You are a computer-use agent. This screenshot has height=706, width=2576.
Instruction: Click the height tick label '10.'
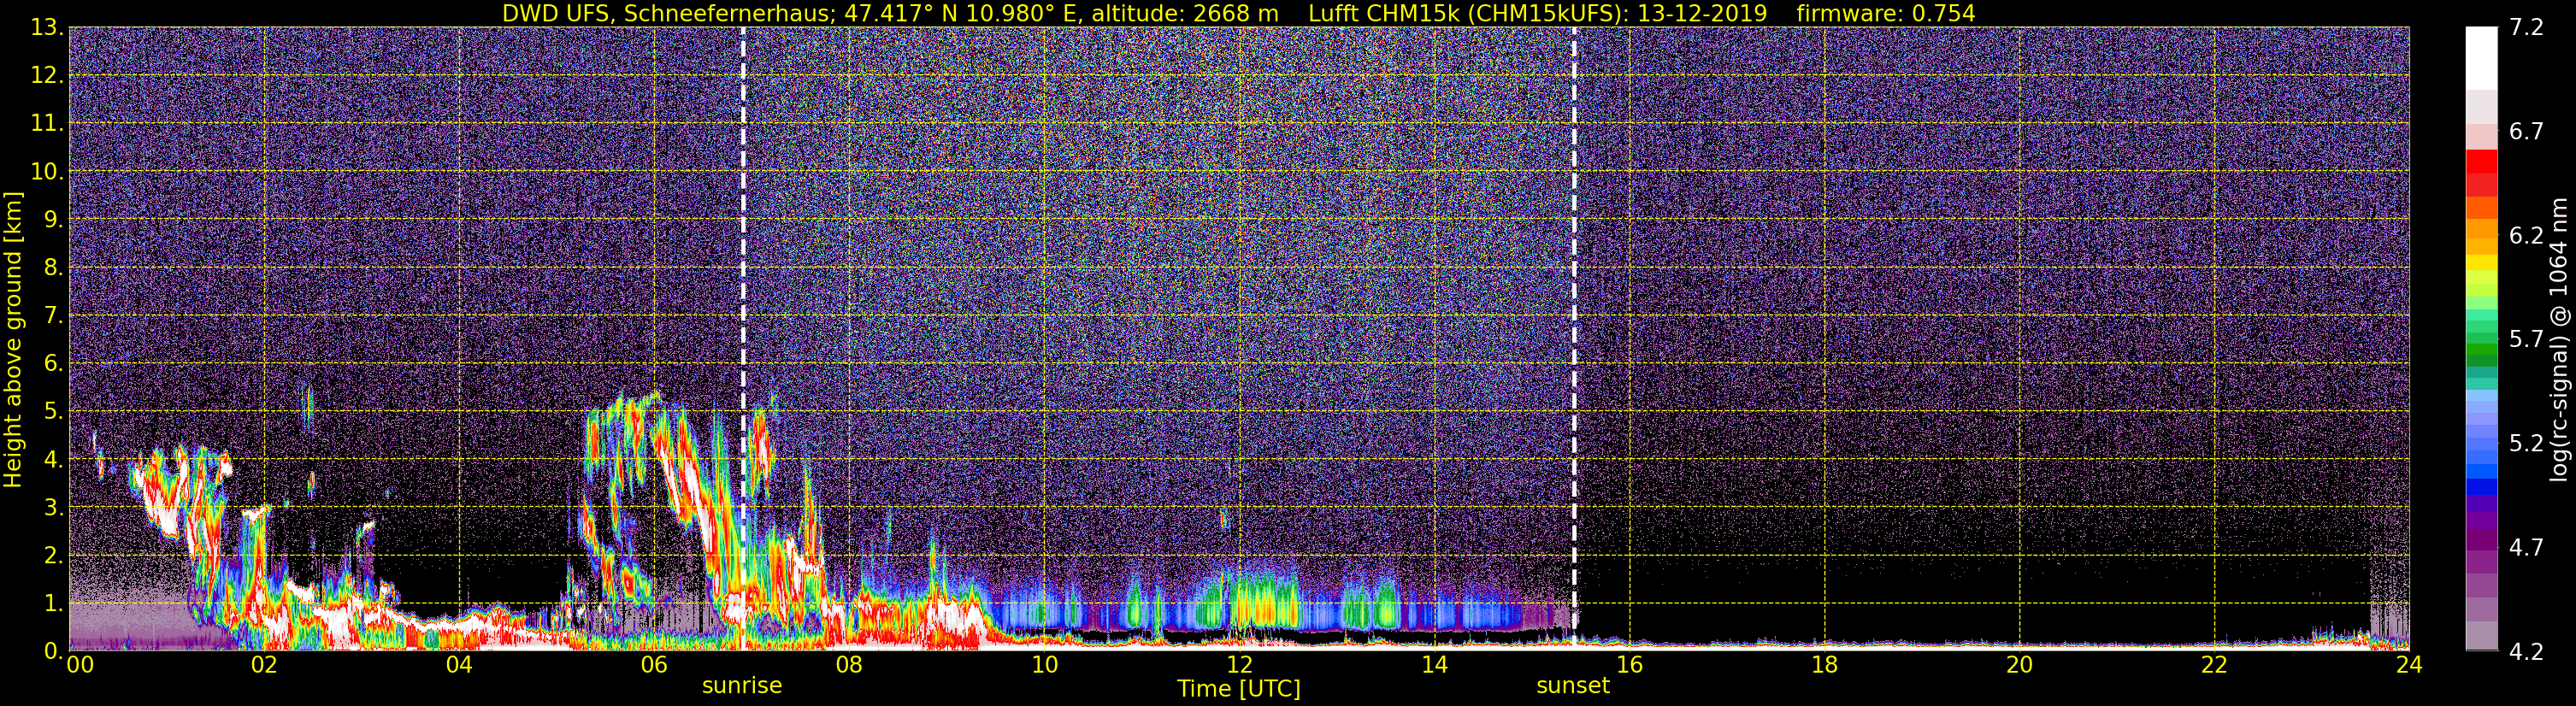[48, 171]
